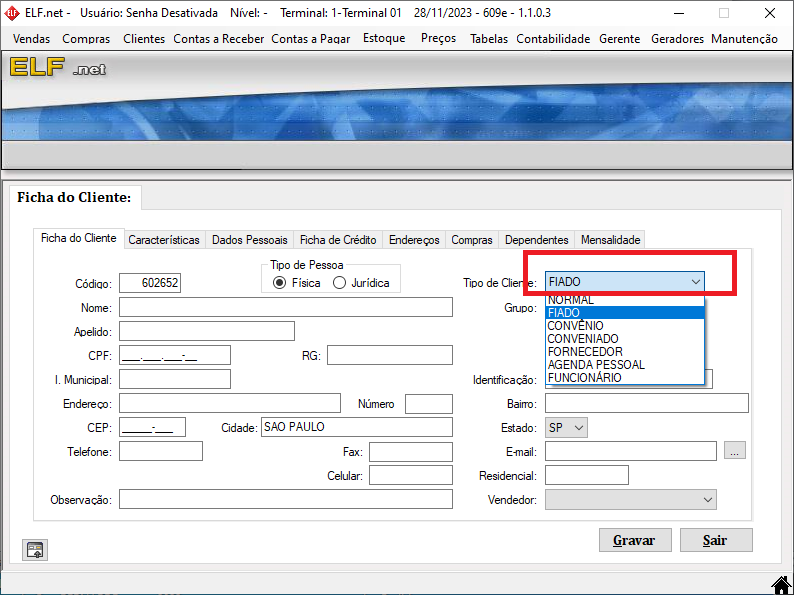Click the Código field with 602652
Image resolution: width=794 pixels, height=595 pixels.
[150, 283]
